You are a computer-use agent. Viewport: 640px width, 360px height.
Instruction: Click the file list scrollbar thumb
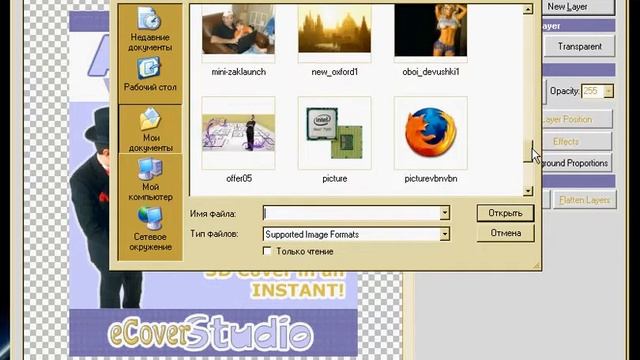tap(528, 151)
